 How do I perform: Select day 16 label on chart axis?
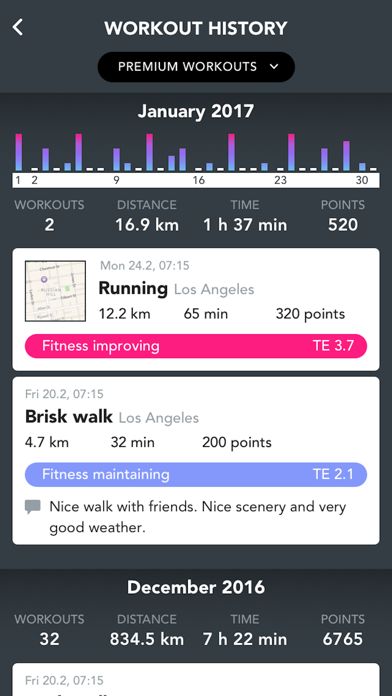[x=199, y=180]
